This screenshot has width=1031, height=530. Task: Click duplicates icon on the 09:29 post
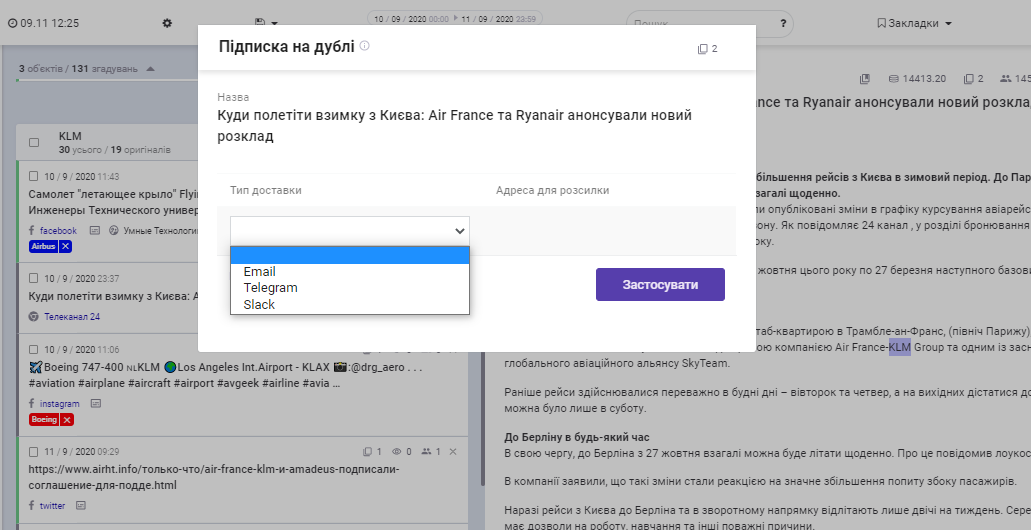(x=368, y=452)
